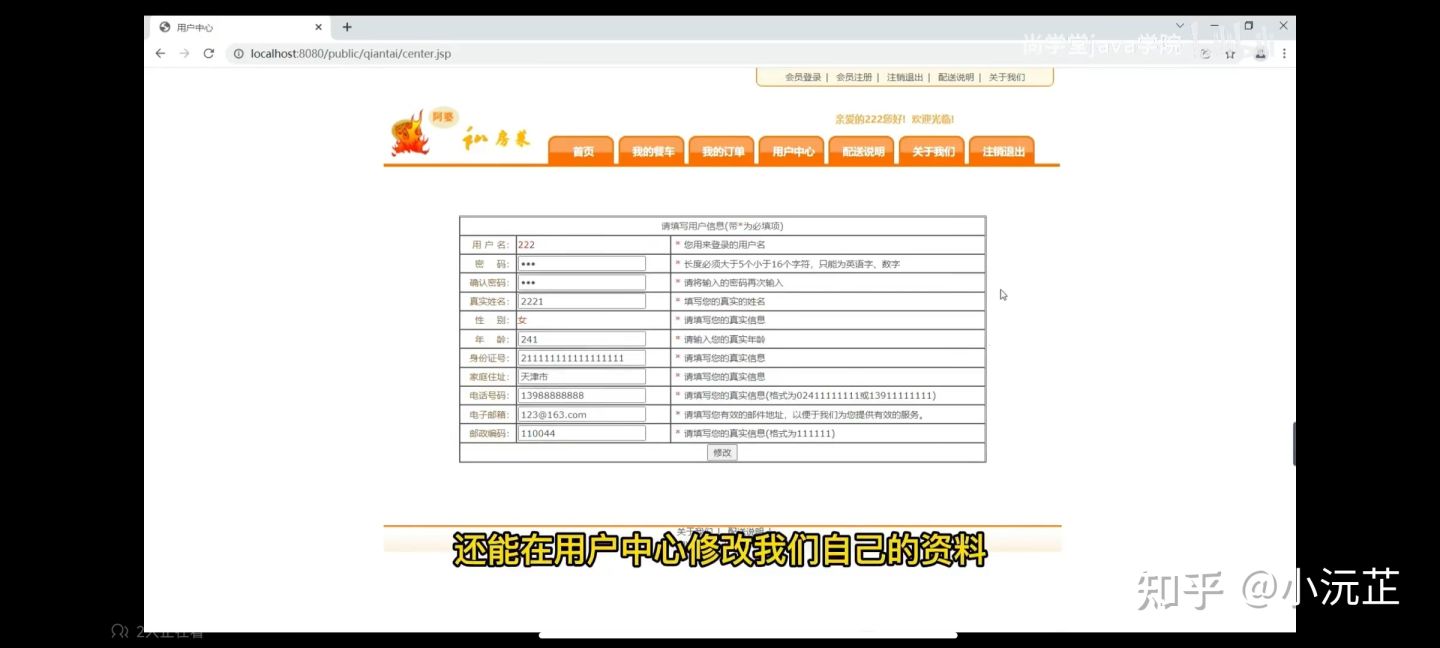Focus the 邮政编码 field

click(581, 434)
